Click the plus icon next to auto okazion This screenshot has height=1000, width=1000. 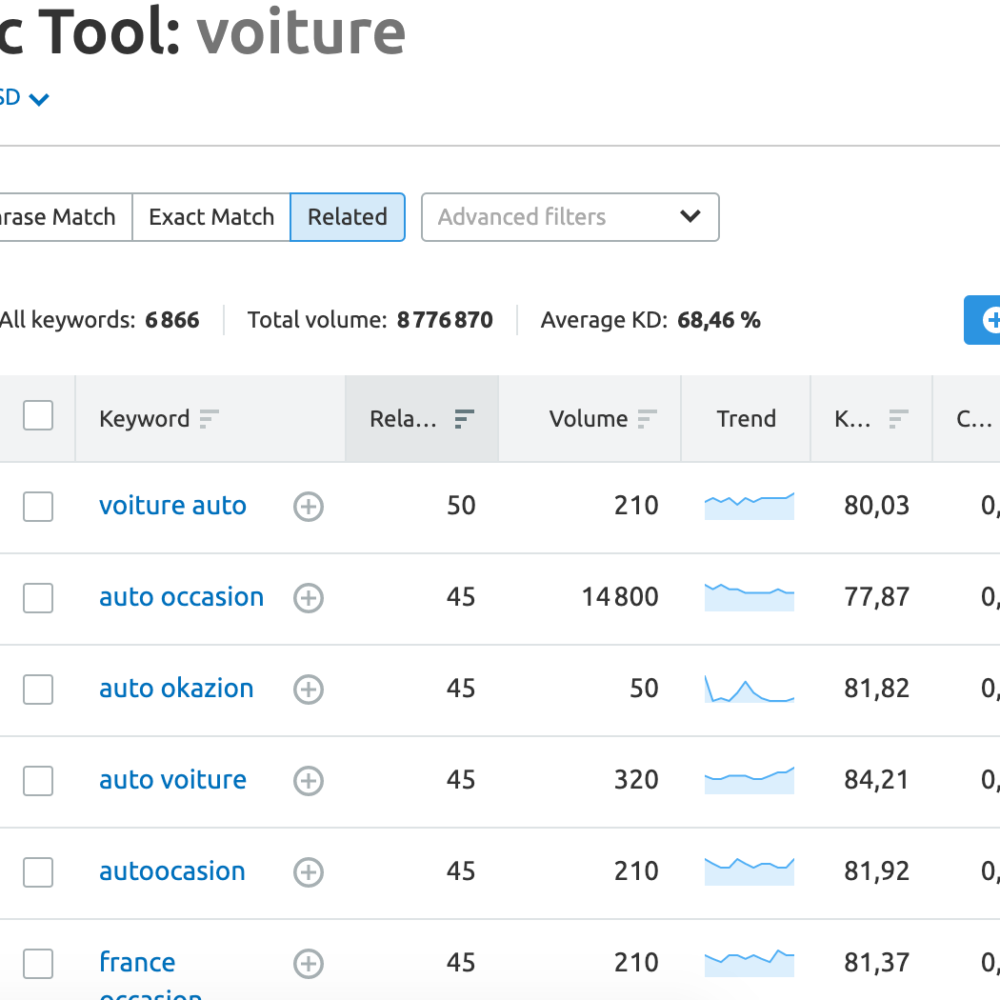308,689
